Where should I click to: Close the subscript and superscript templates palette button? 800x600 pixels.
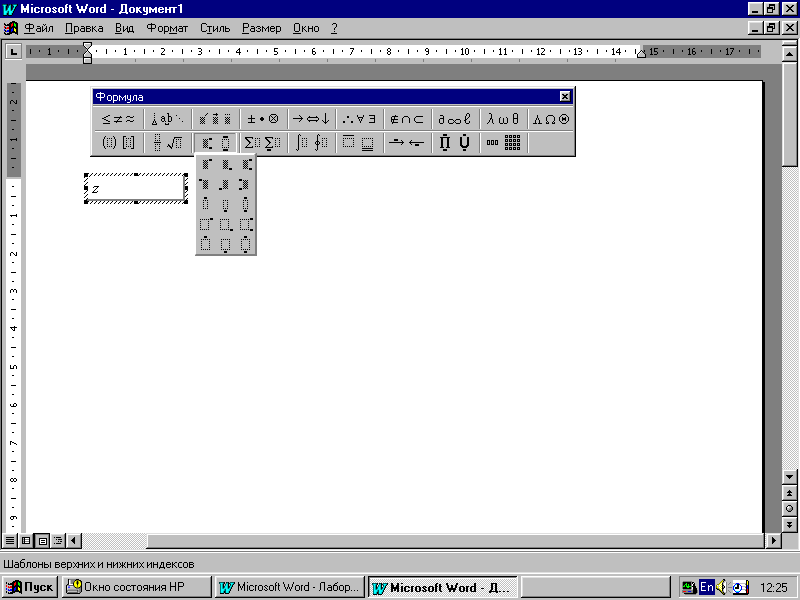pos(215,142)
